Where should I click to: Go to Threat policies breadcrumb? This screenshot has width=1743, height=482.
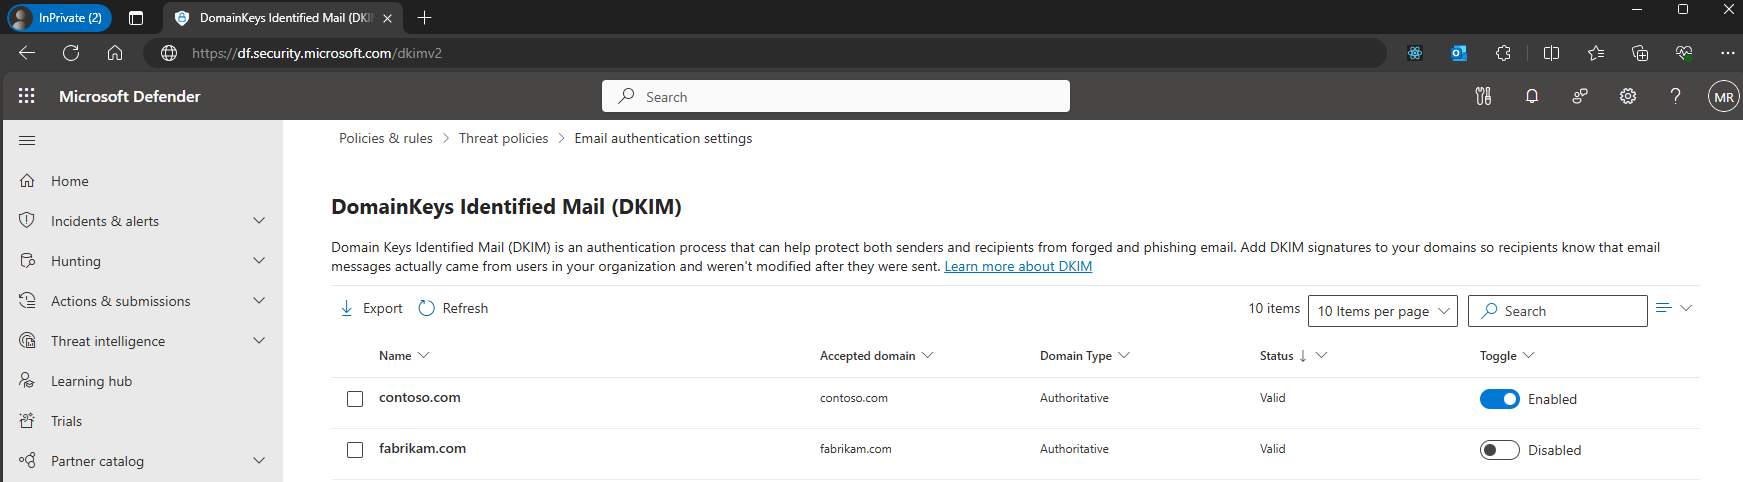(503, 138)
